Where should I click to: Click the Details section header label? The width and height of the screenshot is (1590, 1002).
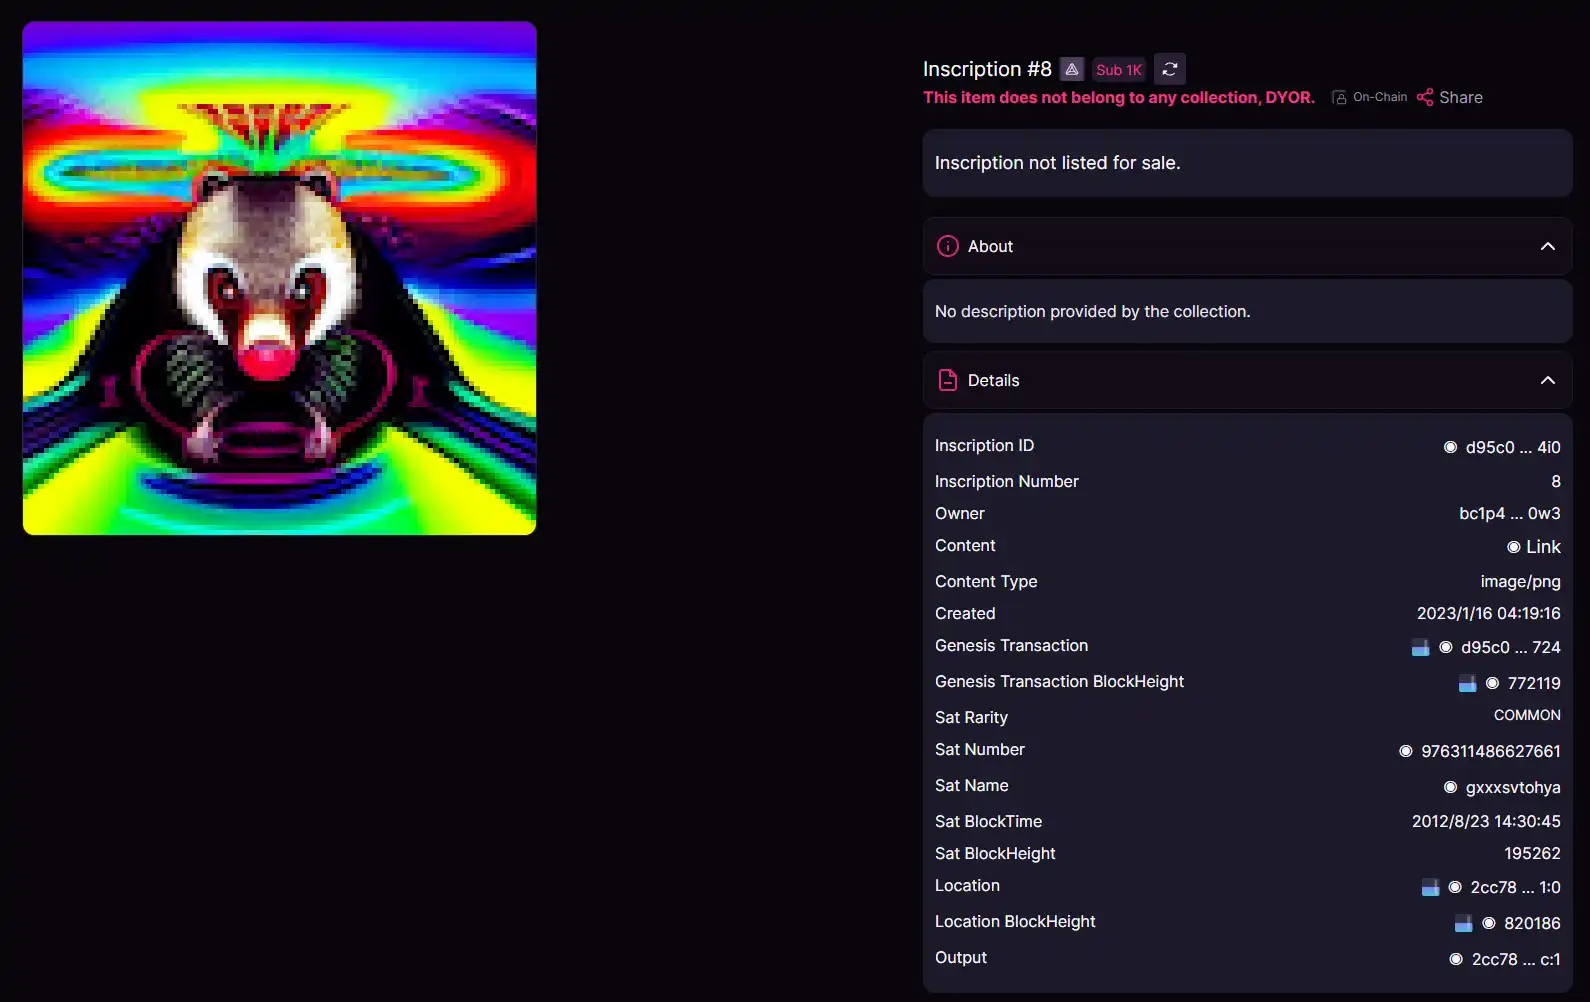[993, 380]
